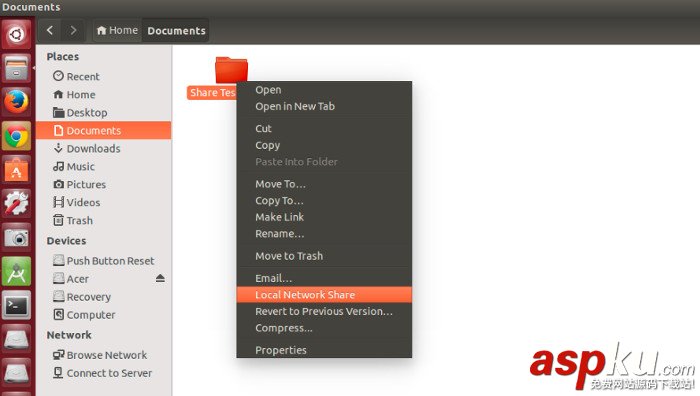Click Local Network Share

324,295
